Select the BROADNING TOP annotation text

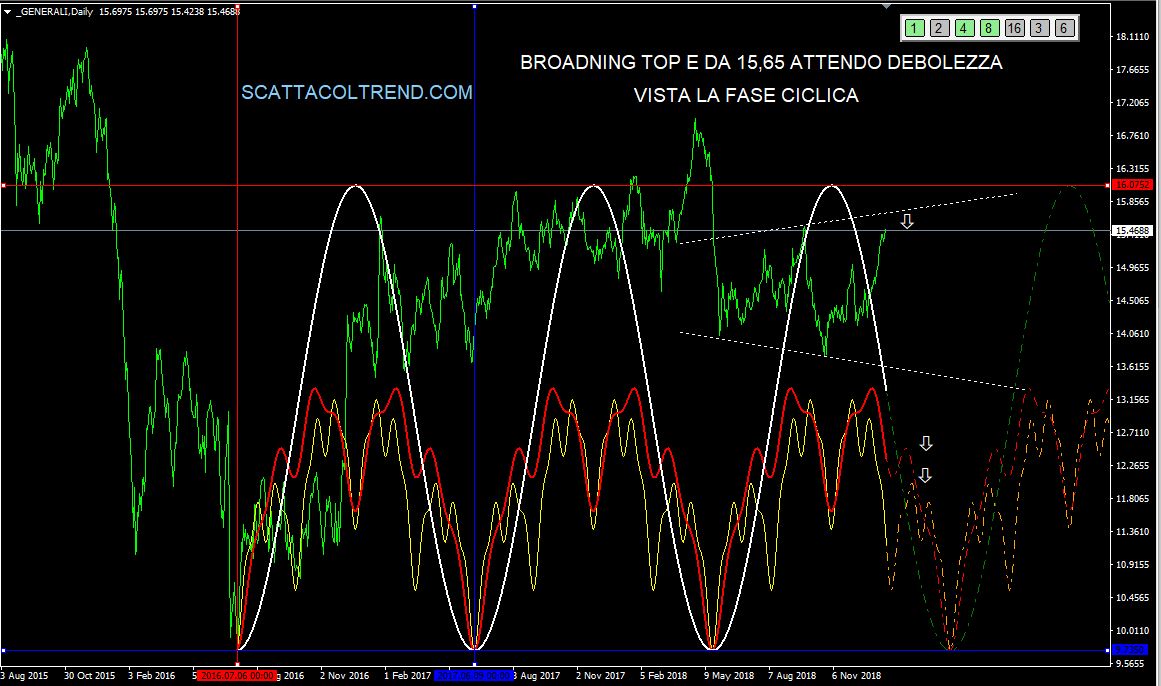pyautogui.click(x=761, y=63)
